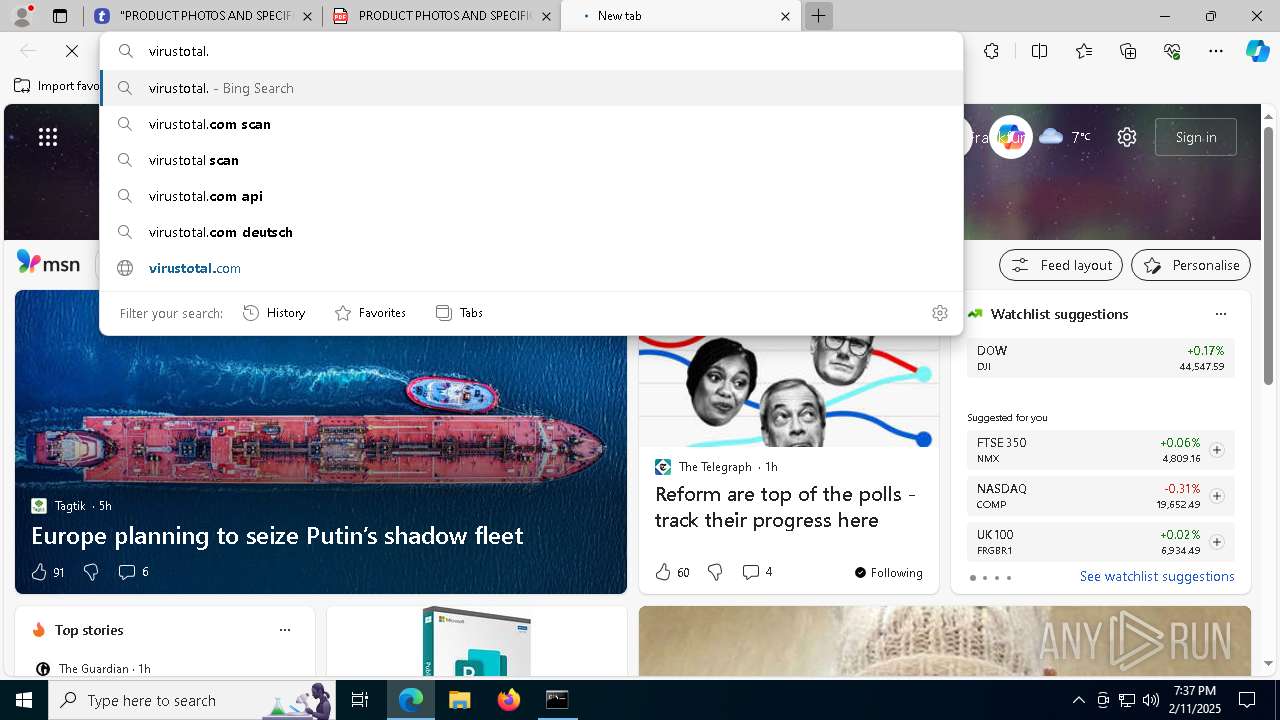Click the Copilot logo on MSN header

pos(1011,137)
